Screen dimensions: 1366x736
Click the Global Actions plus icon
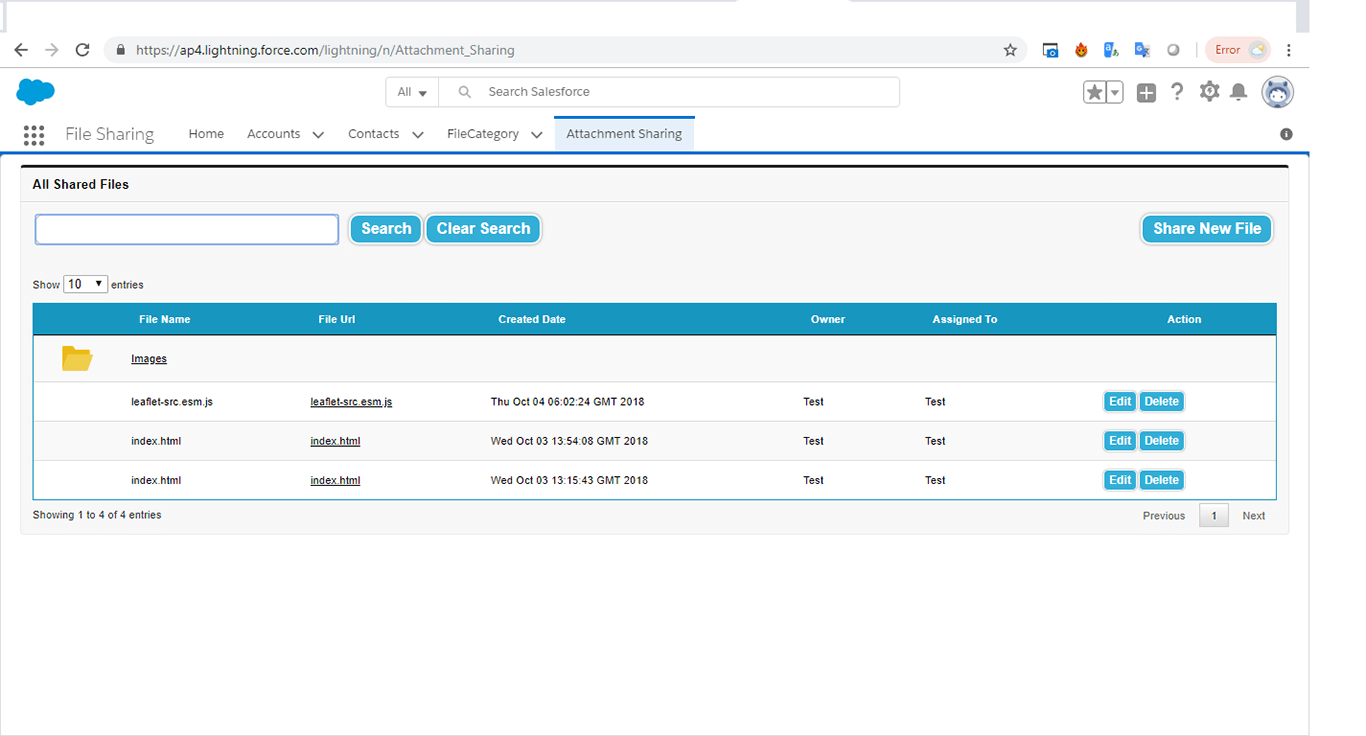pos(1146,92)
